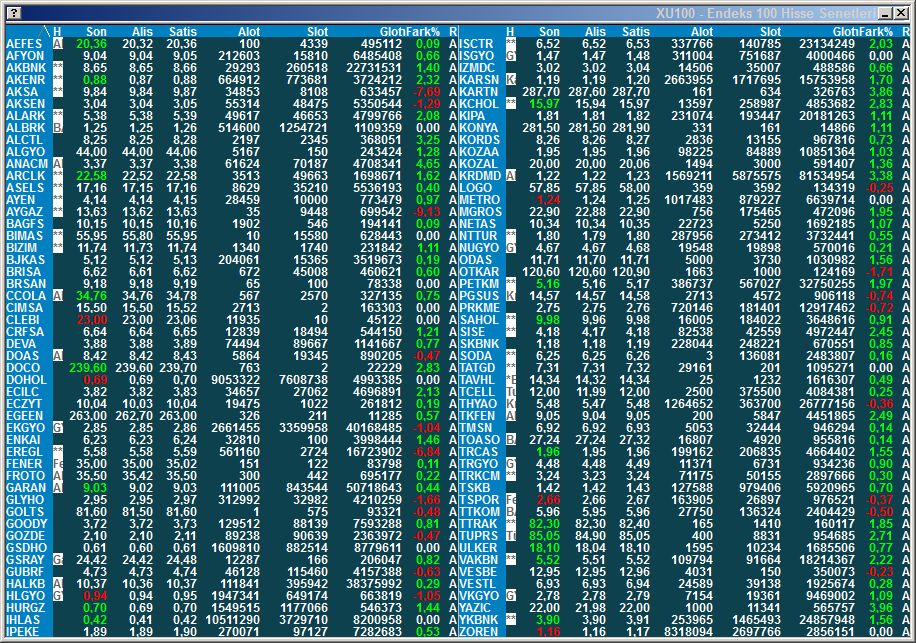This screenshot has height=643, width=916.
Task: Select the PGSUS stock symbol
Action: click(x=479, y=296)
